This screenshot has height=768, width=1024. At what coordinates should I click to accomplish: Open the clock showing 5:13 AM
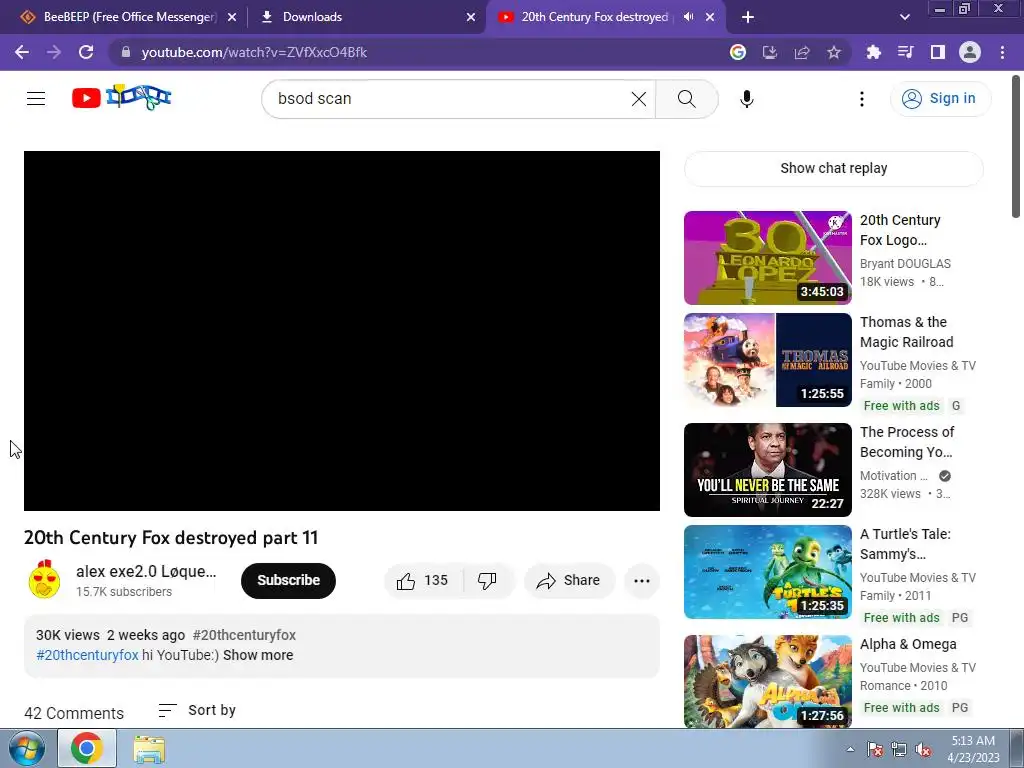coord(973,749)
